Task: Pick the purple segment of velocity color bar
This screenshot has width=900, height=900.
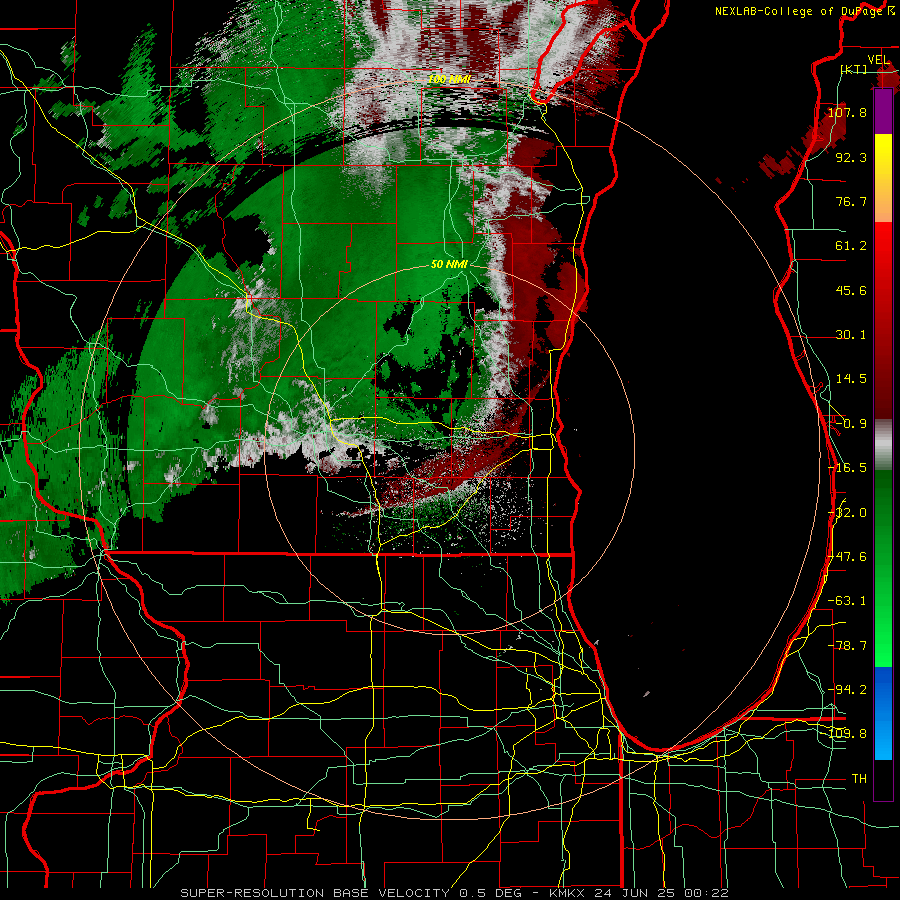Action: tap(883, 111)
